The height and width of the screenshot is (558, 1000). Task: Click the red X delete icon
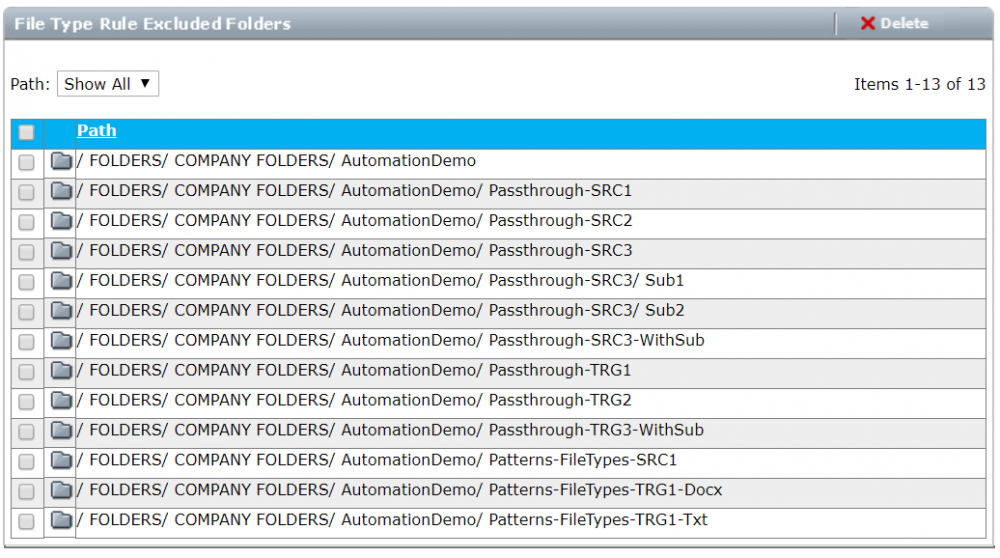[x=868, y=23]
